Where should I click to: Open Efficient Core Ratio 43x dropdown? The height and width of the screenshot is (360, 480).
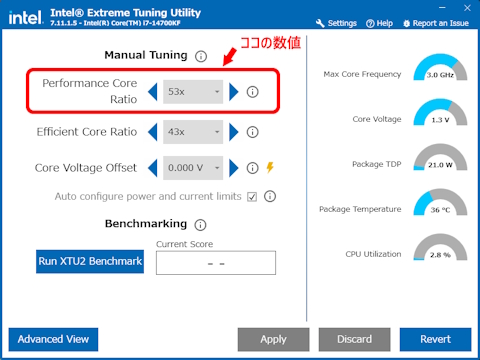click(193, 132)
